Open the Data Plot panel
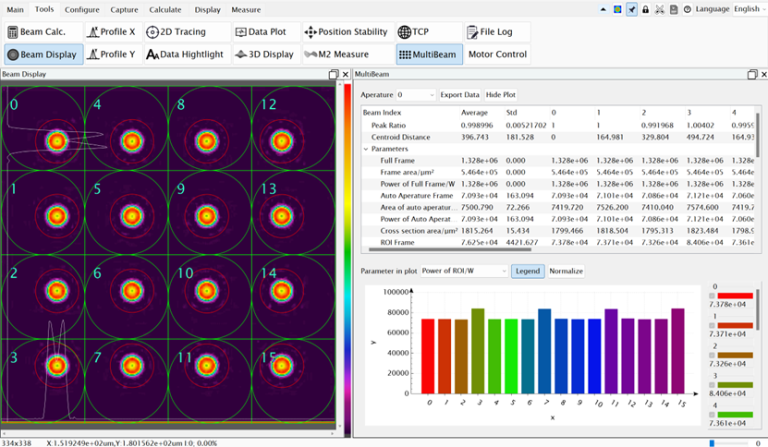768x447 pixels. coord(265,32)
